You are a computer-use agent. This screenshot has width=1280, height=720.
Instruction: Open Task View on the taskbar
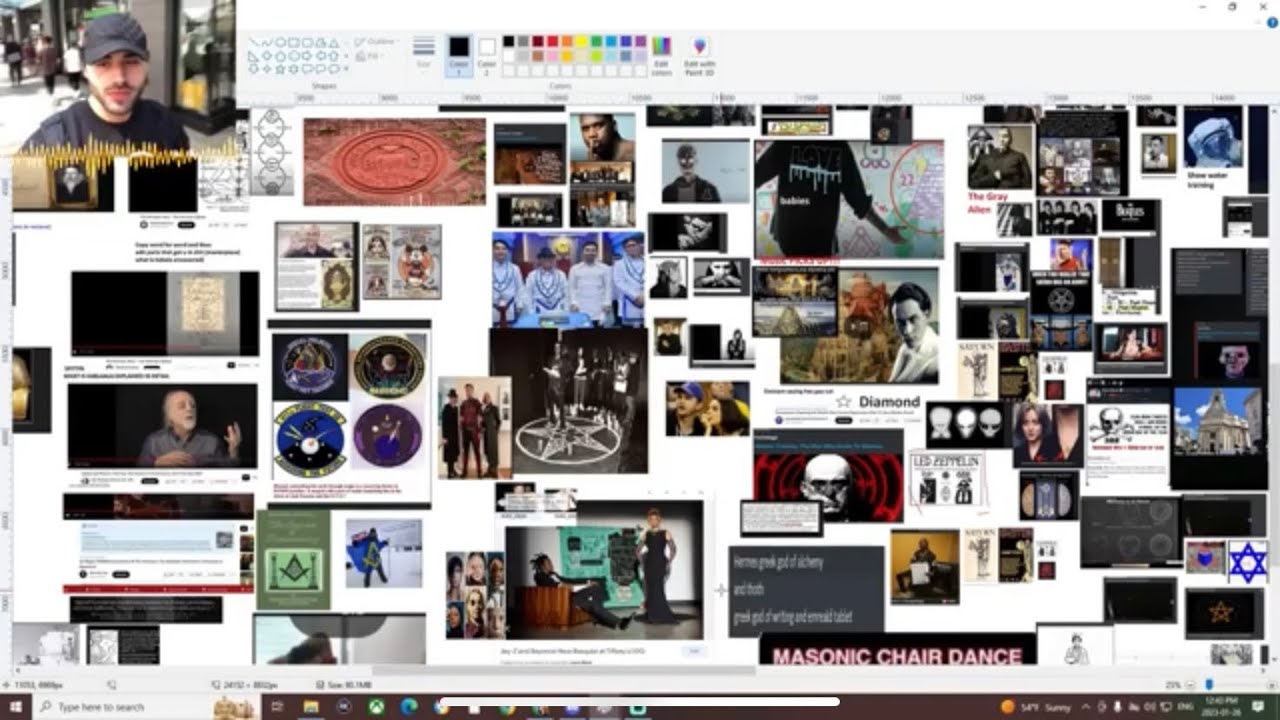[277, 707]
